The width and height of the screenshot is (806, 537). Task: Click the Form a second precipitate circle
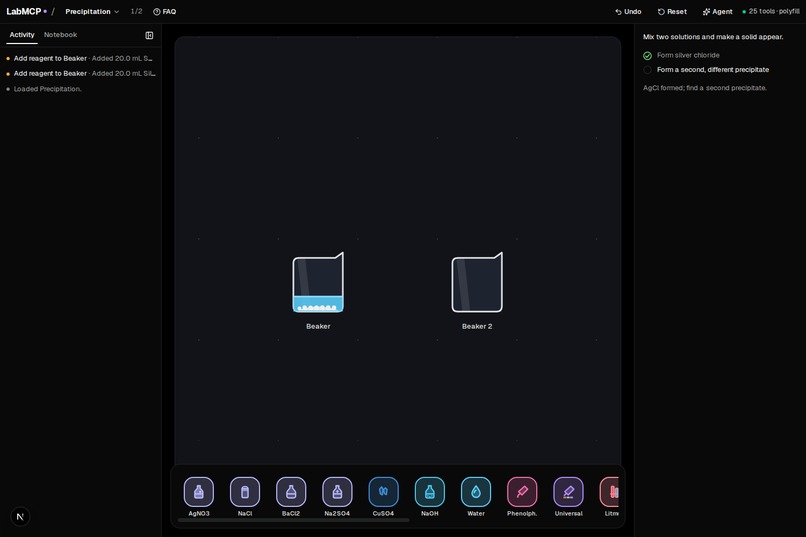coord(647,70)
